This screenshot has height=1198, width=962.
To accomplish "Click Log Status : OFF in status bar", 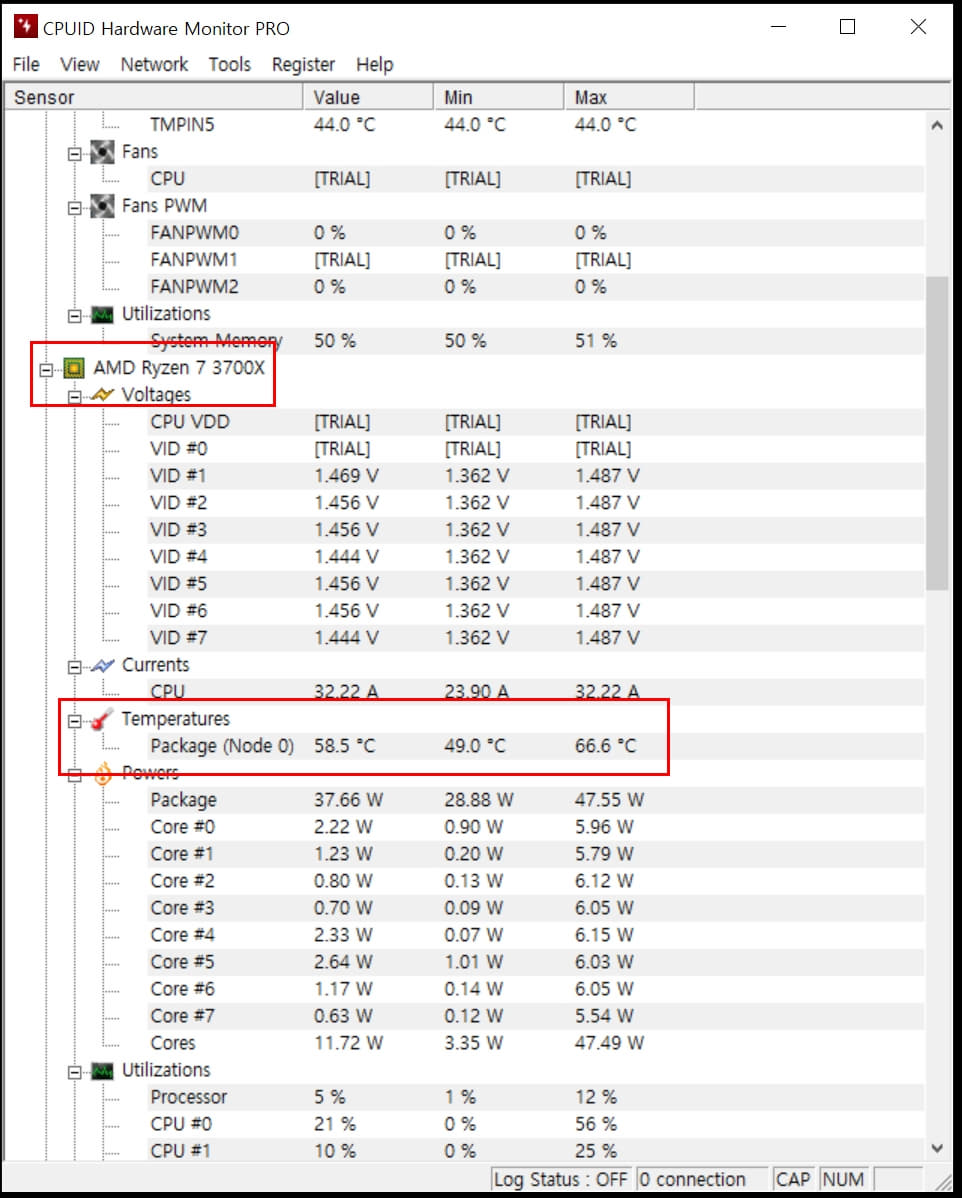I will 561,1180.
